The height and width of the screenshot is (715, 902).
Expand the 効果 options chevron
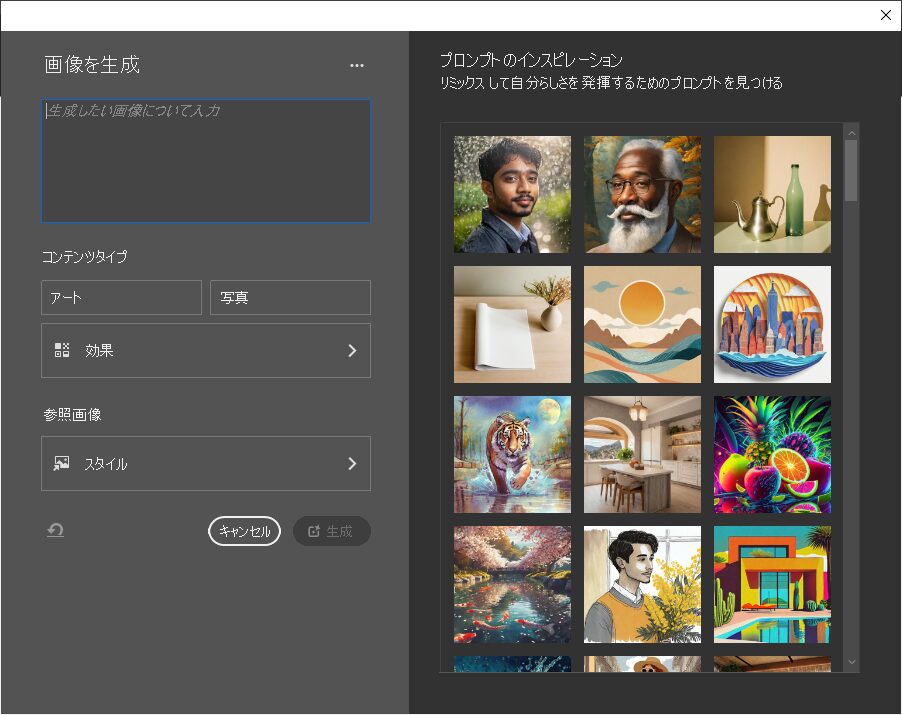pyautogui.click(x=353, y=351)
